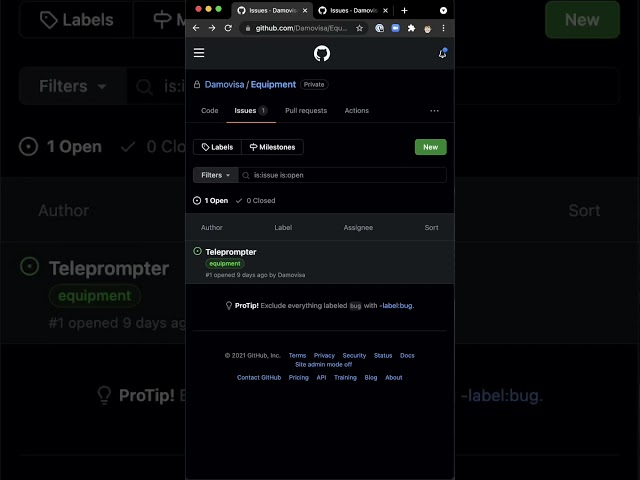Open the Docs footer link
The width and height of the screenshot is (640, 480).
407,356
